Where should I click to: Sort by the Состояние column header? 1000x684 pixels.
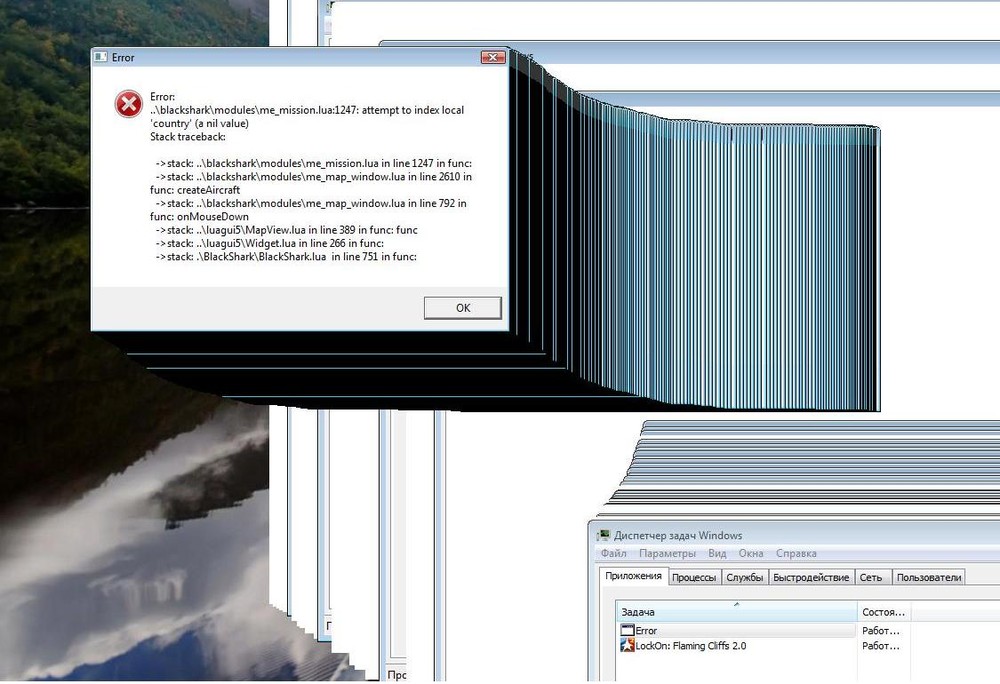(x=883, y=612)
